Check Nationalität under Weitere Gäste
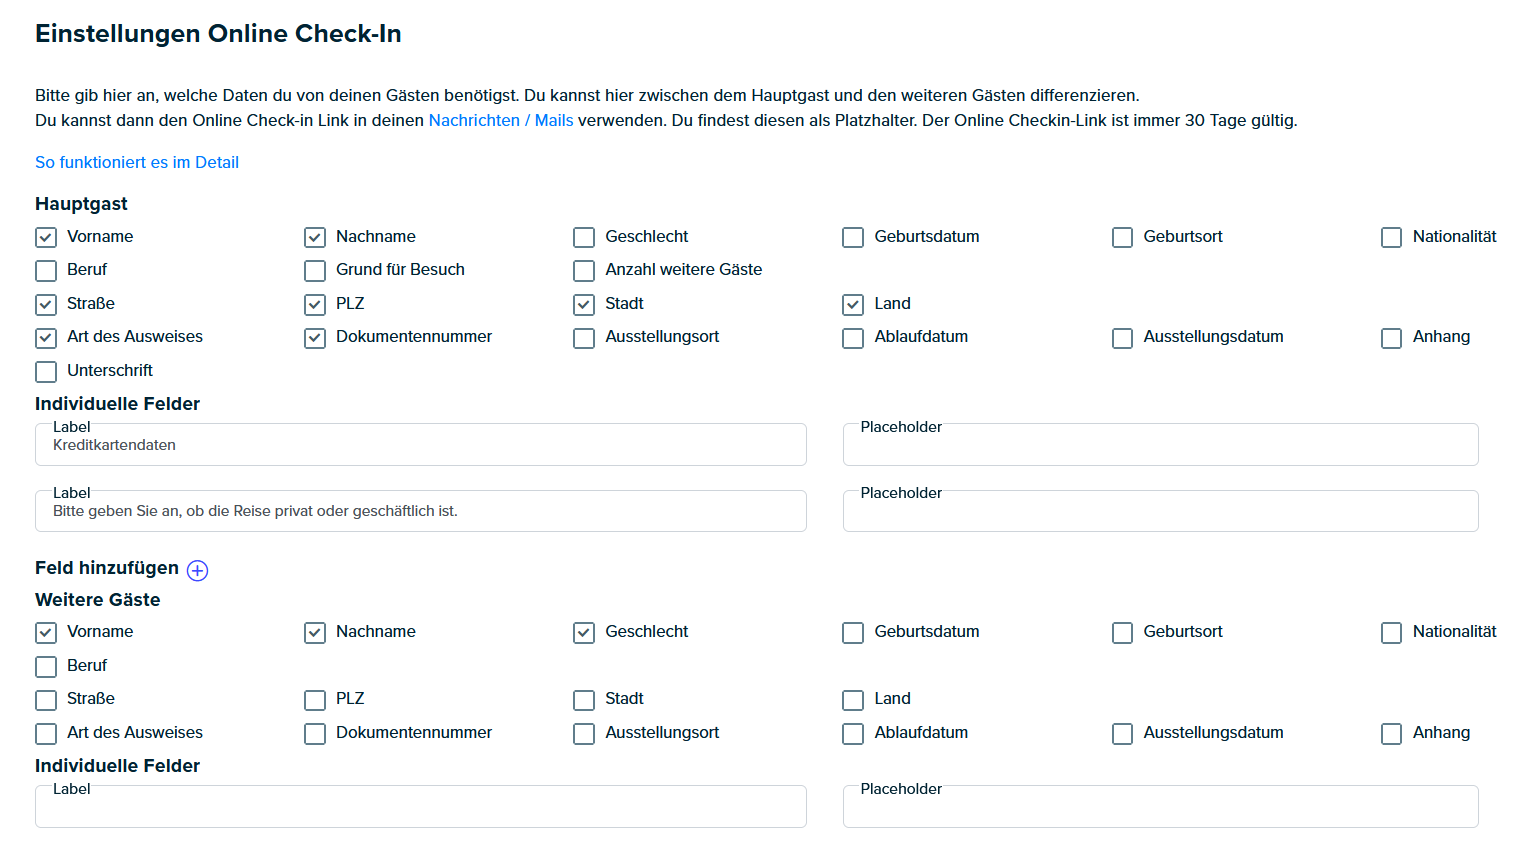This screenshot has width=1530, height=841. click(1391, 632)
